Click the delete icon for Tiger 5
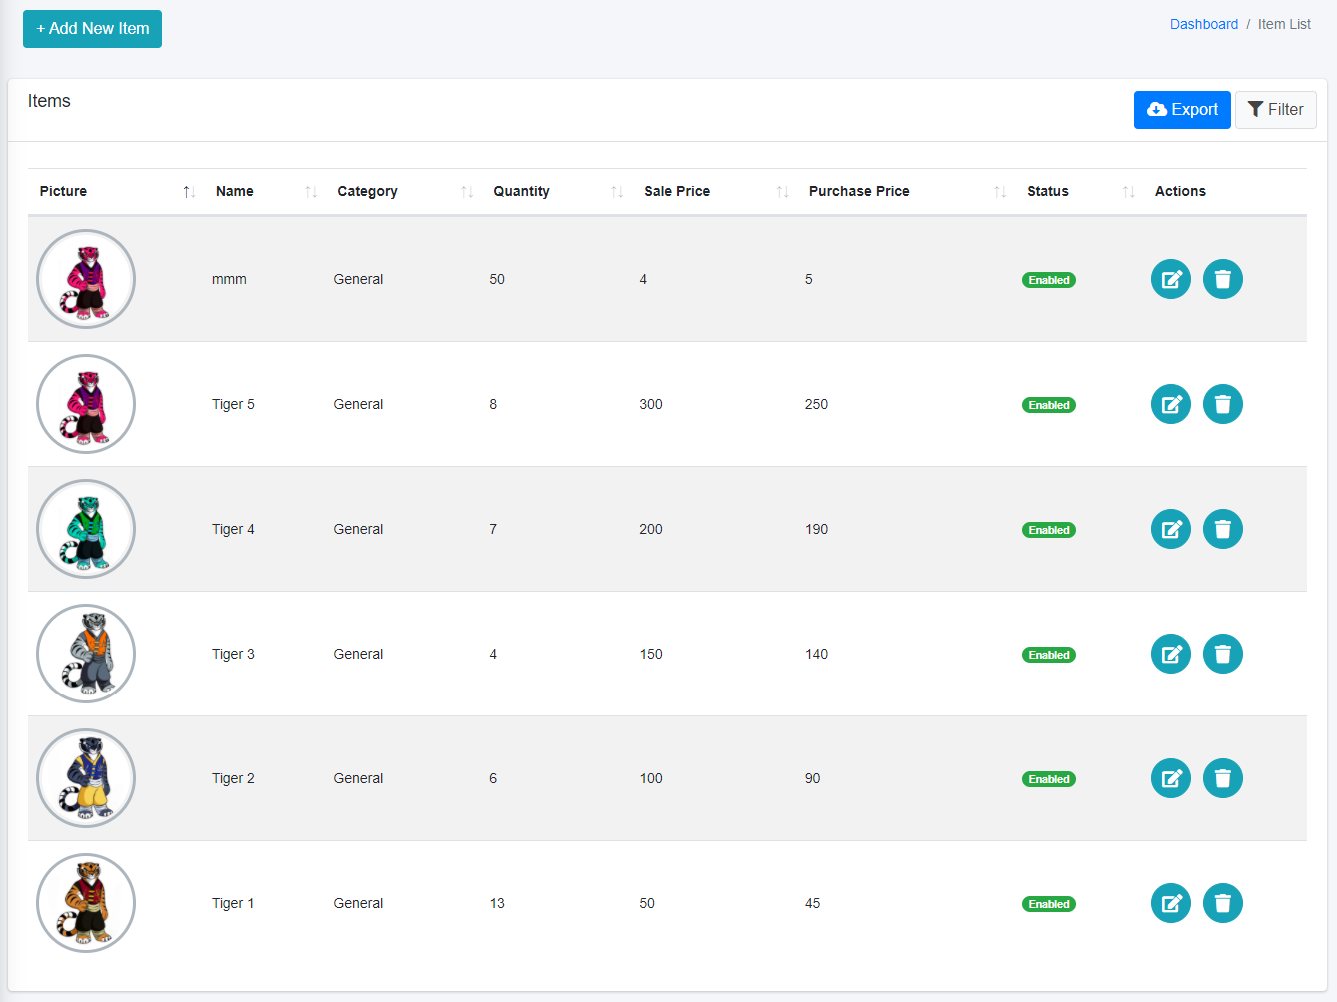 point(1222,404)
